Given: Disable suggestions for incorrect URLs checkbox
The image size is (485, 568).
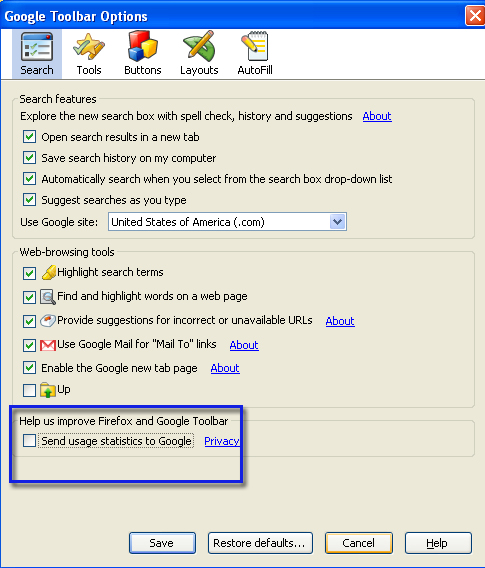Looking at the screenshot, I should 29,321.
